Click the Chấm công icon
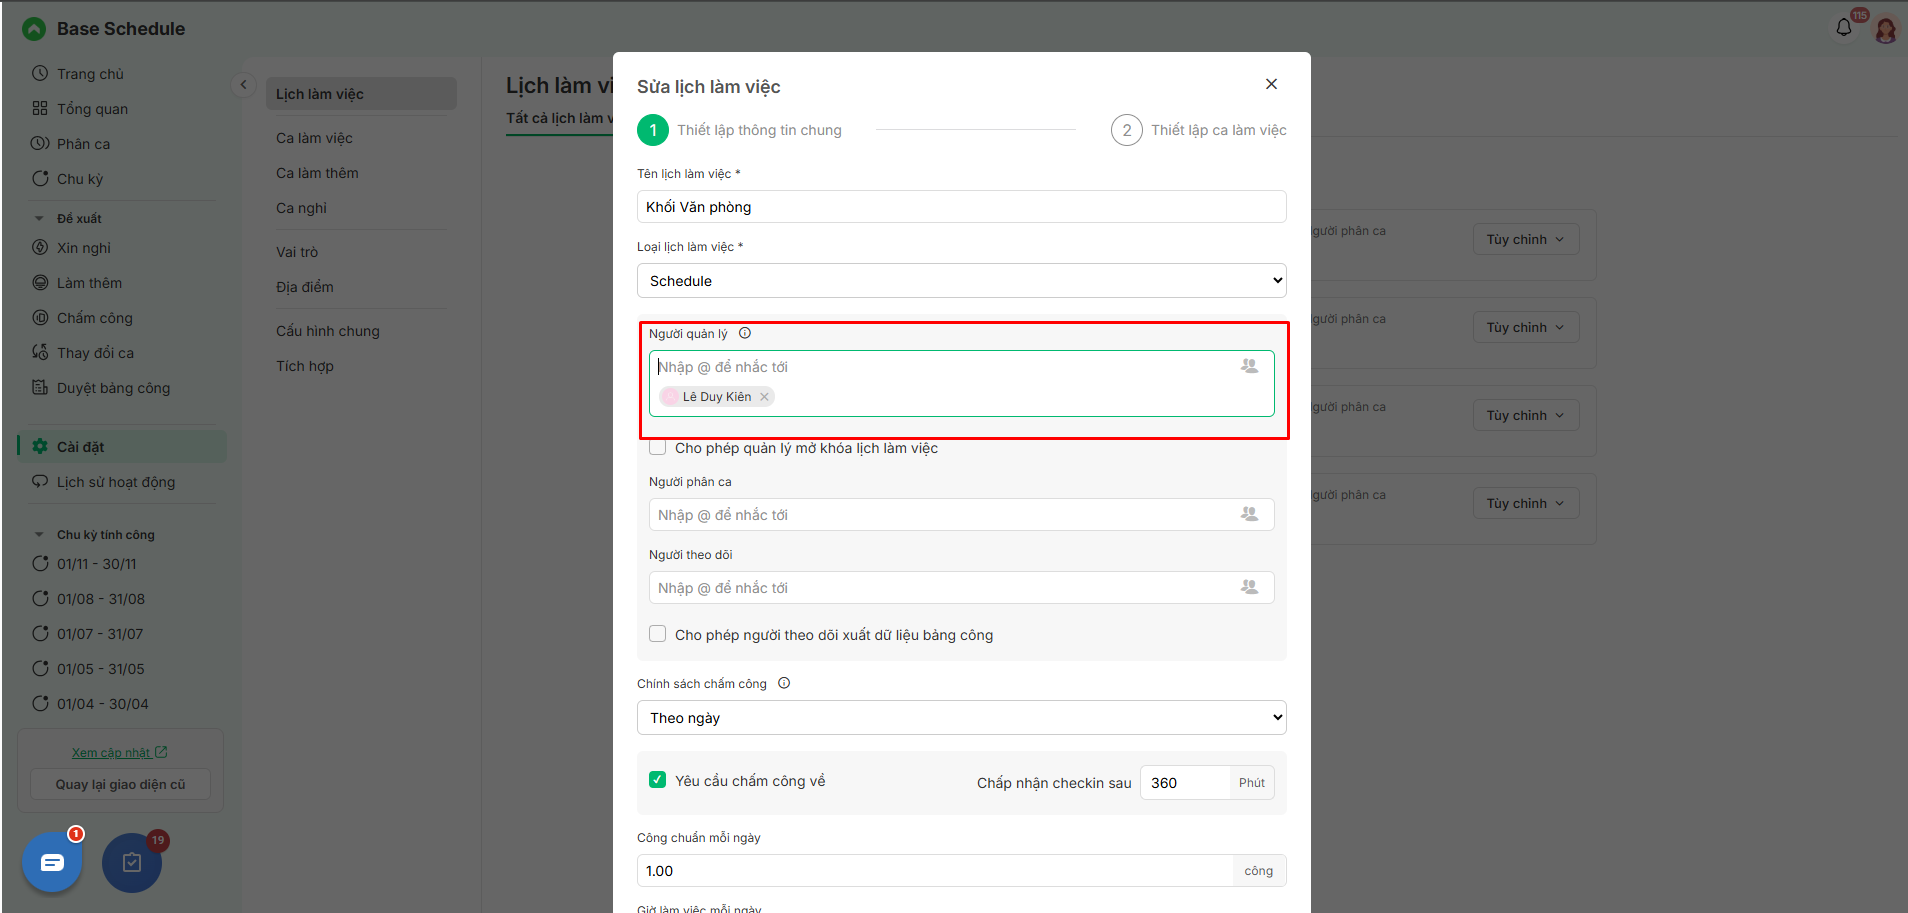Image resolution: width=1908 pixels, height=913 pixels. pyautogui.click(x=40, y=317)
